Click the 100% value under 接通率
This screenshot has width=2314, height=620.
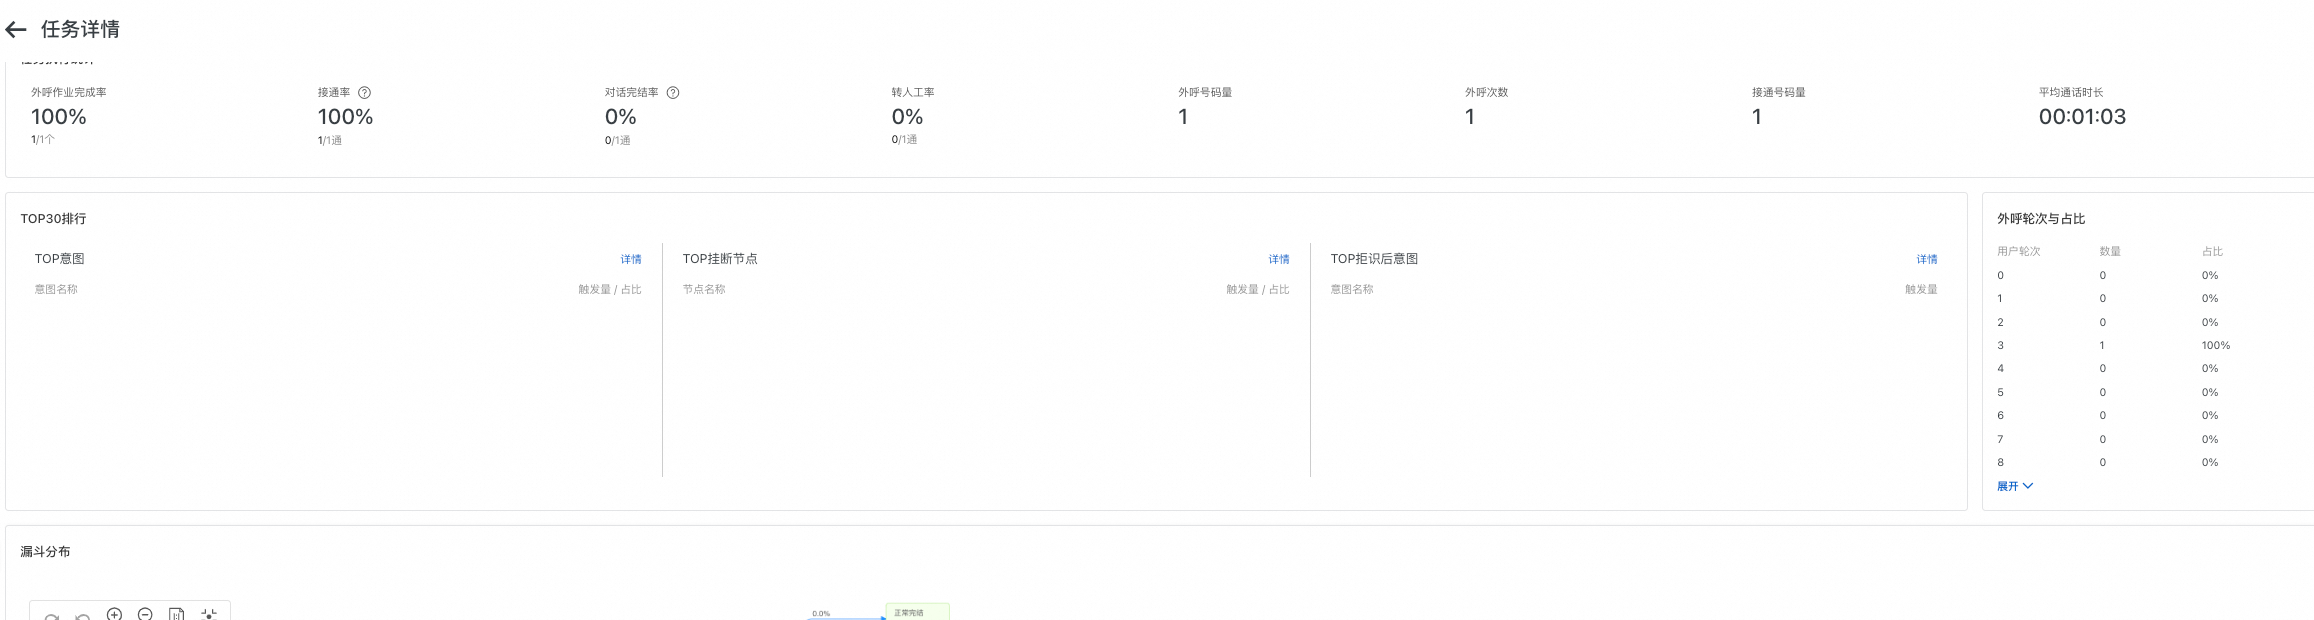[x=346, y=117]
